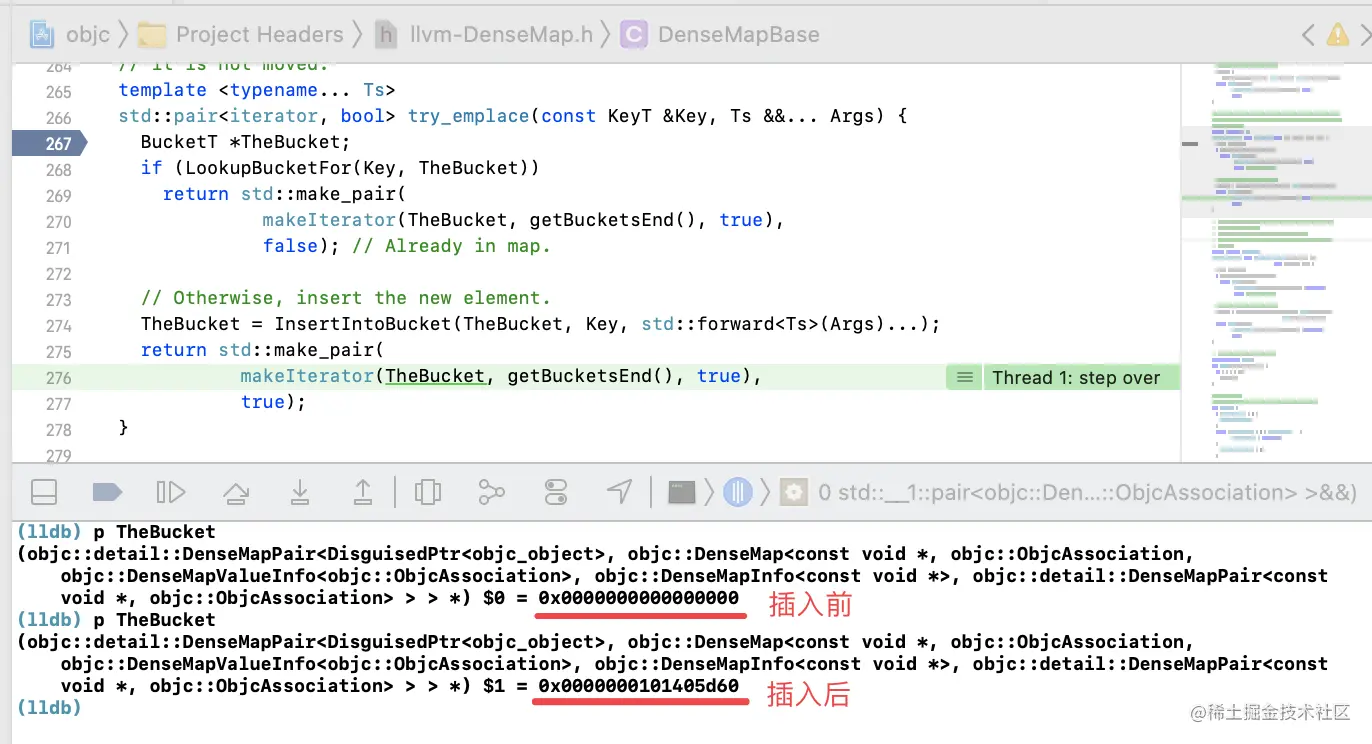Open the list icon beside Thread 1: step over

[965, 377]
